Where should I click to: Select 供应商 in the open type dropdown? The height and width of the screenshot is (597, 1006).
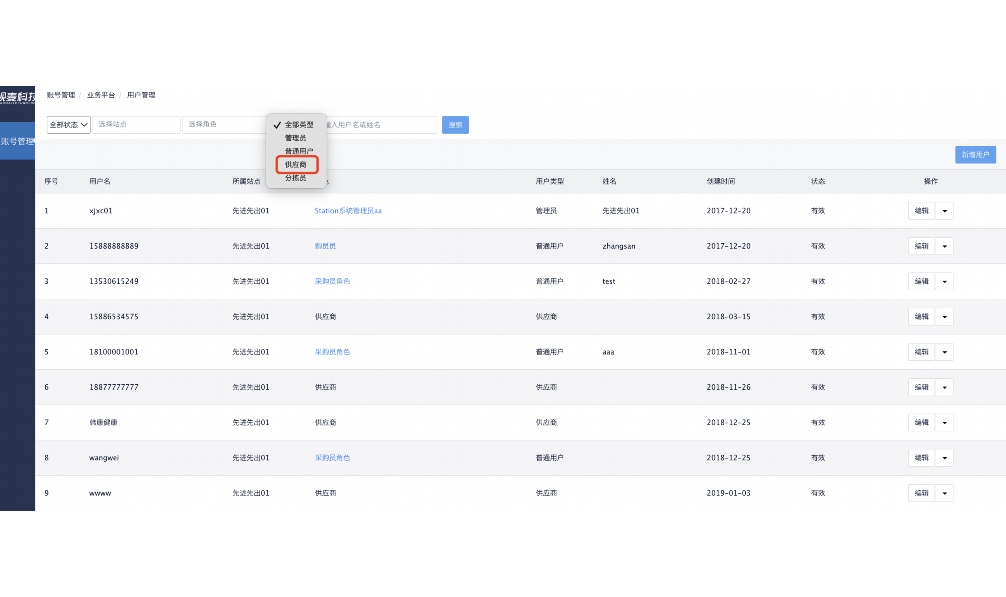coord(296,164)
